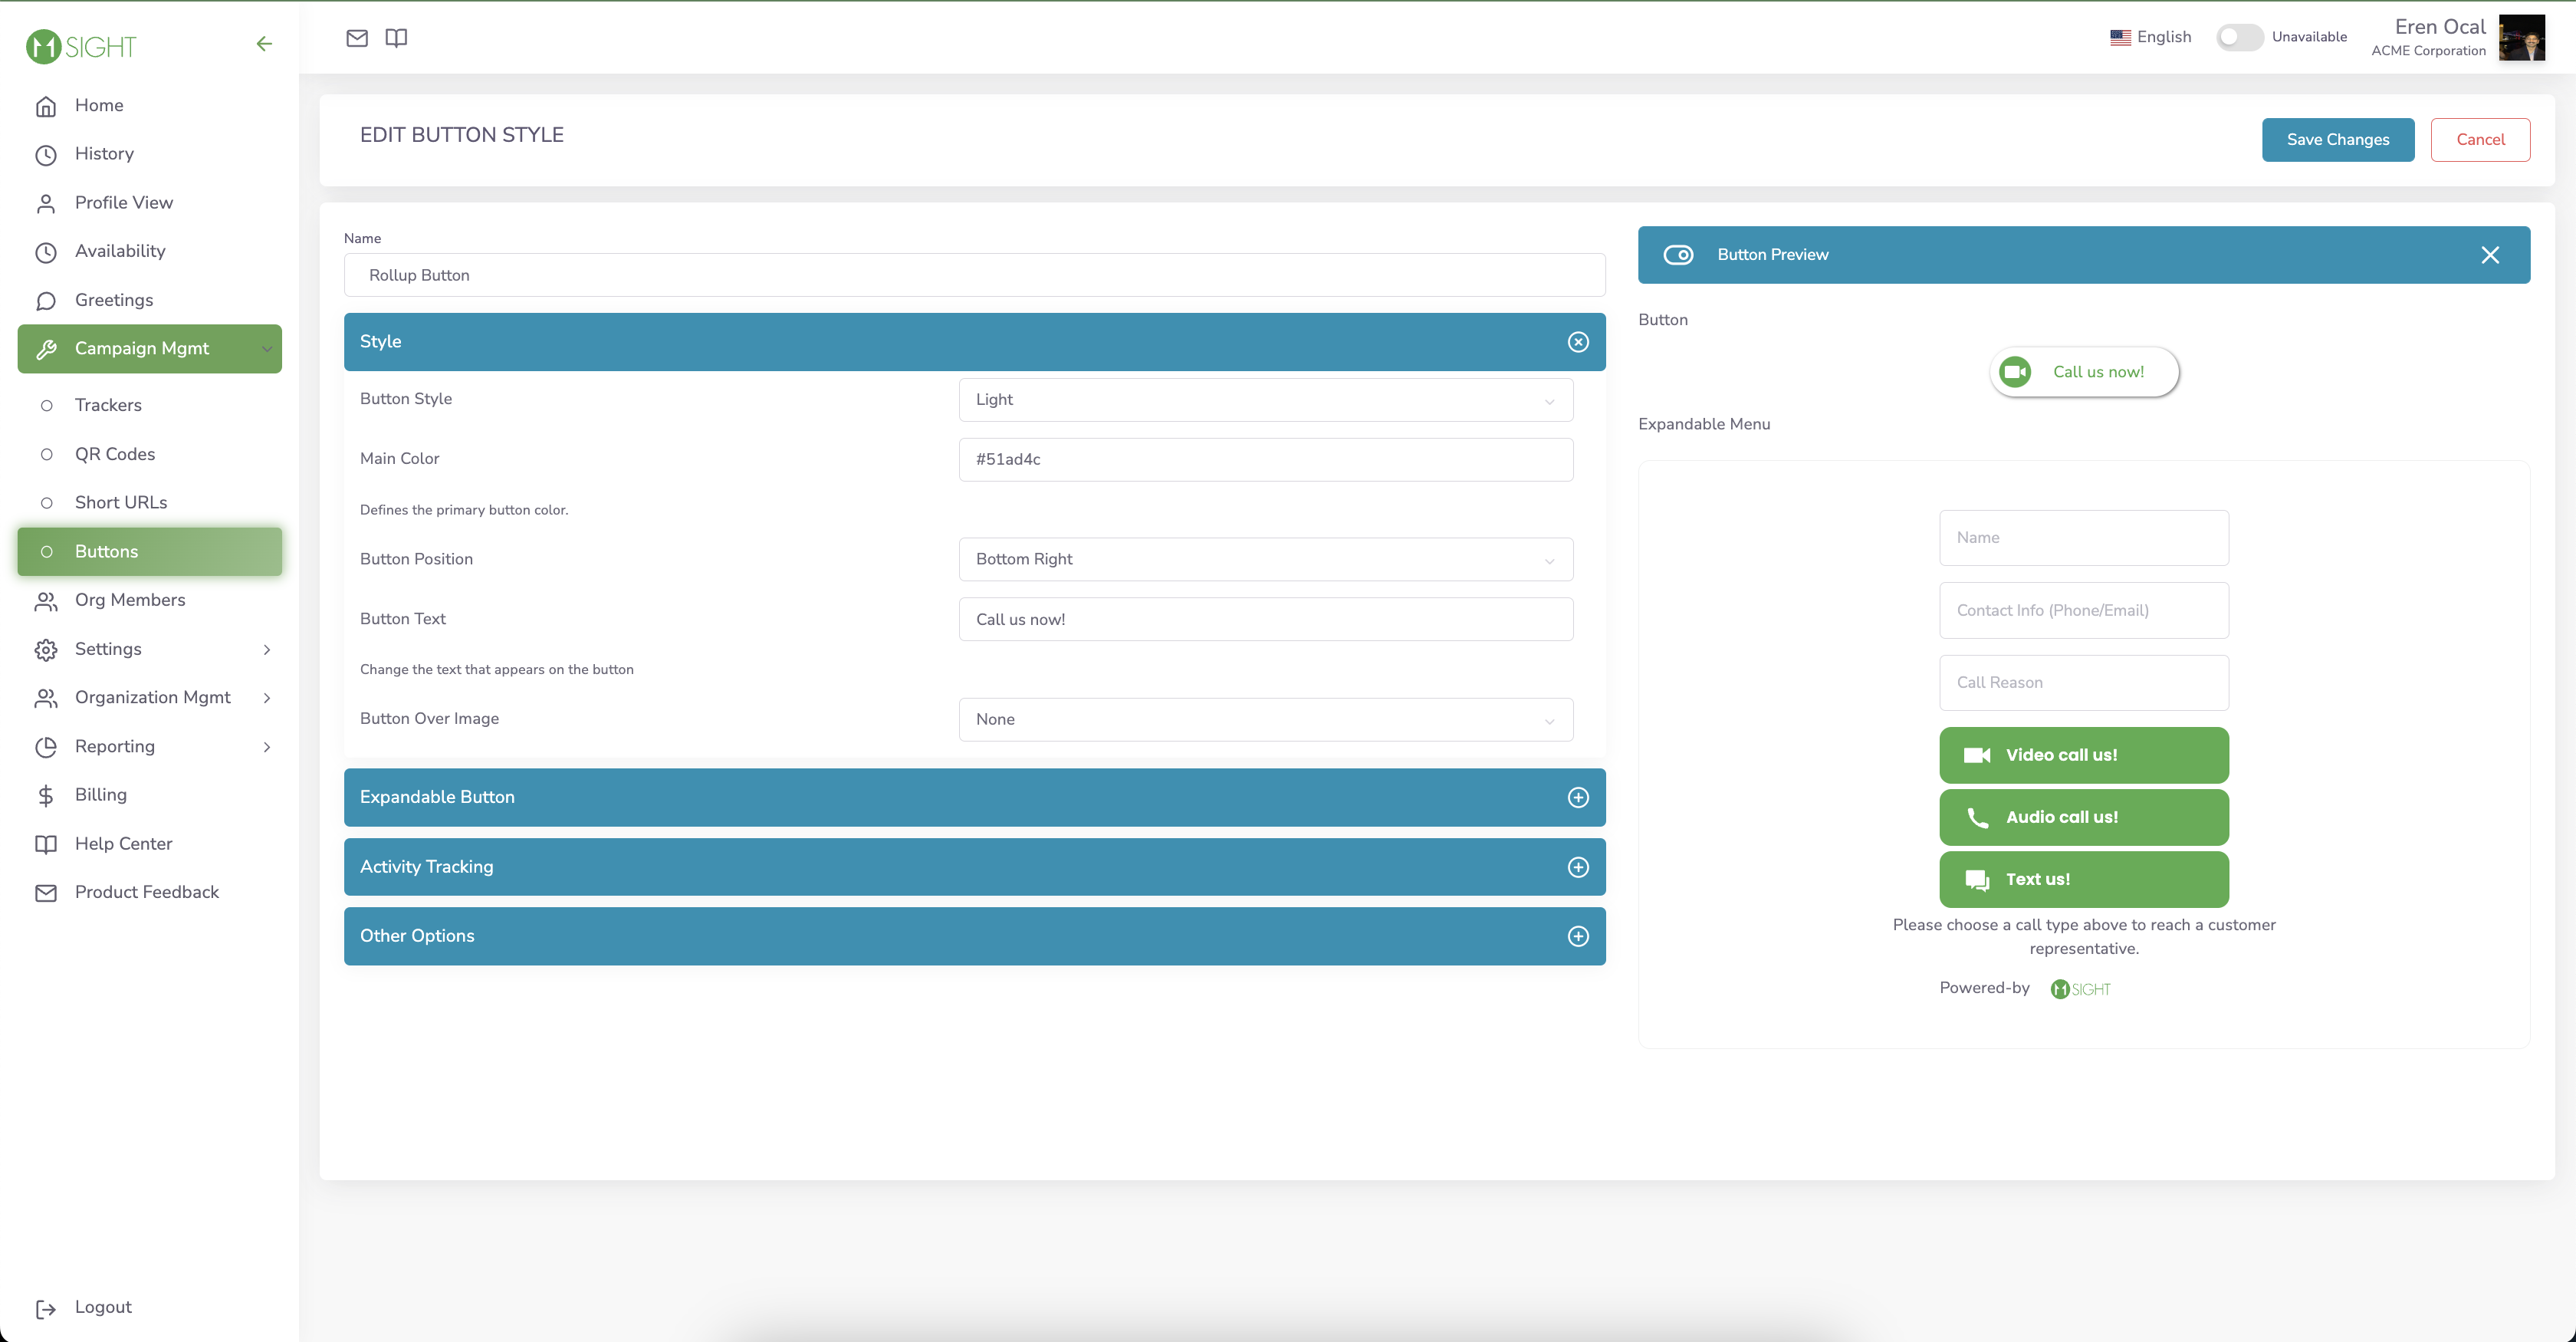Collapse the Style section with the X circle
The height and width of the screenshot is (1342, 2576).
(1578, 342)
